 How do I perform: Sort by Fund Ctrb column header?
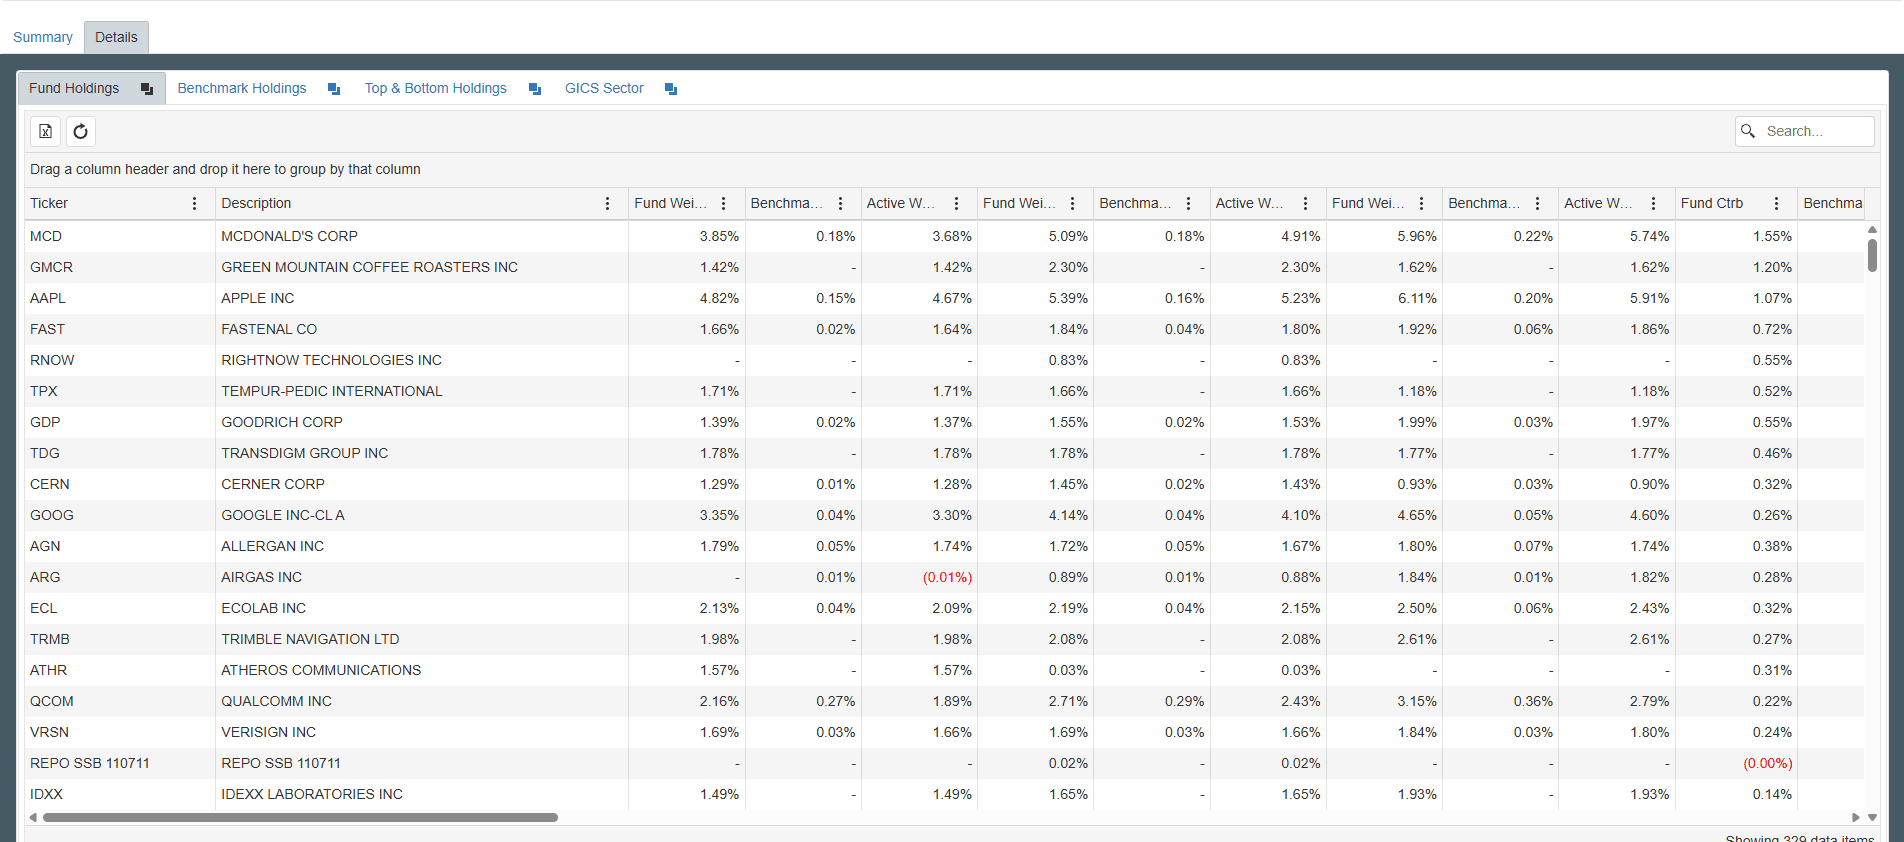pyautogui.click(x=1711, y=203)
